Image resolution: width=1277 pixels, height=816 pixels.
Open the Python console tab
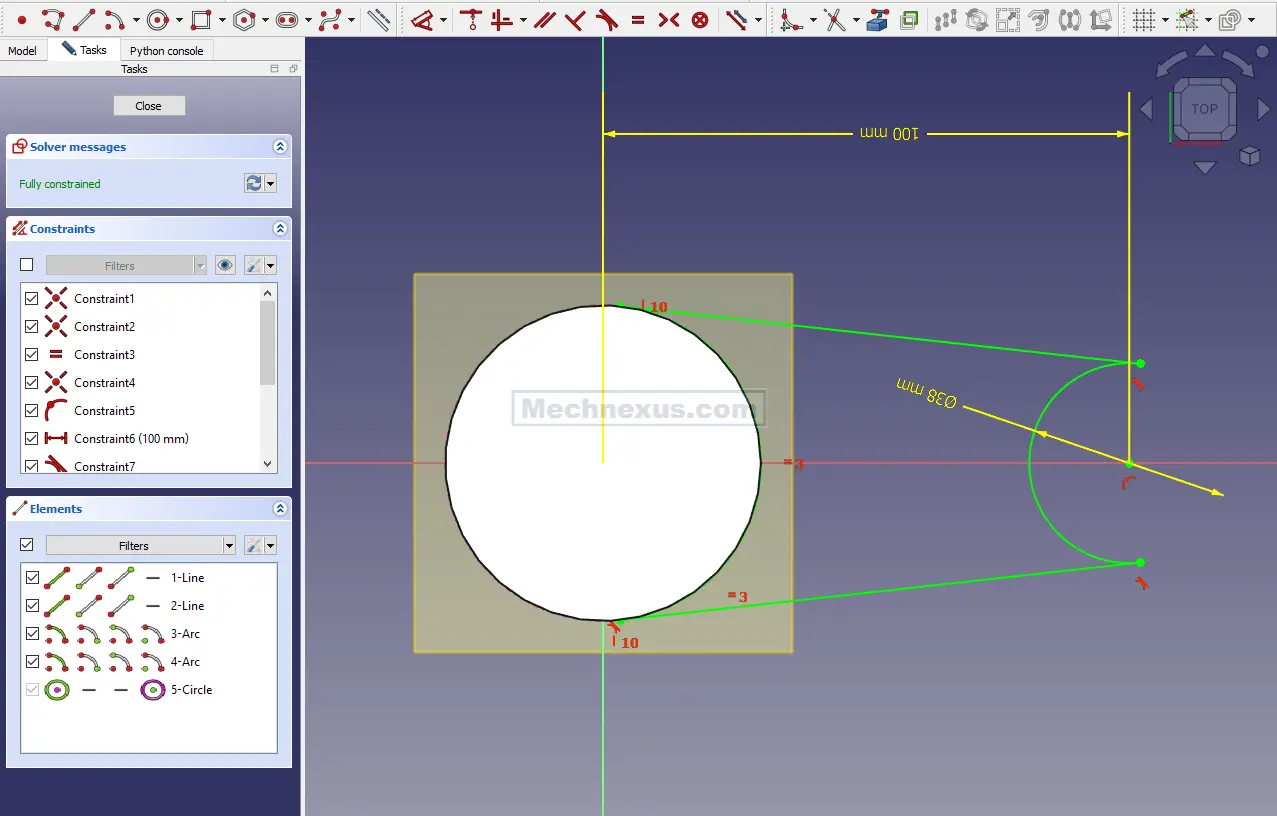pos(166,51)
